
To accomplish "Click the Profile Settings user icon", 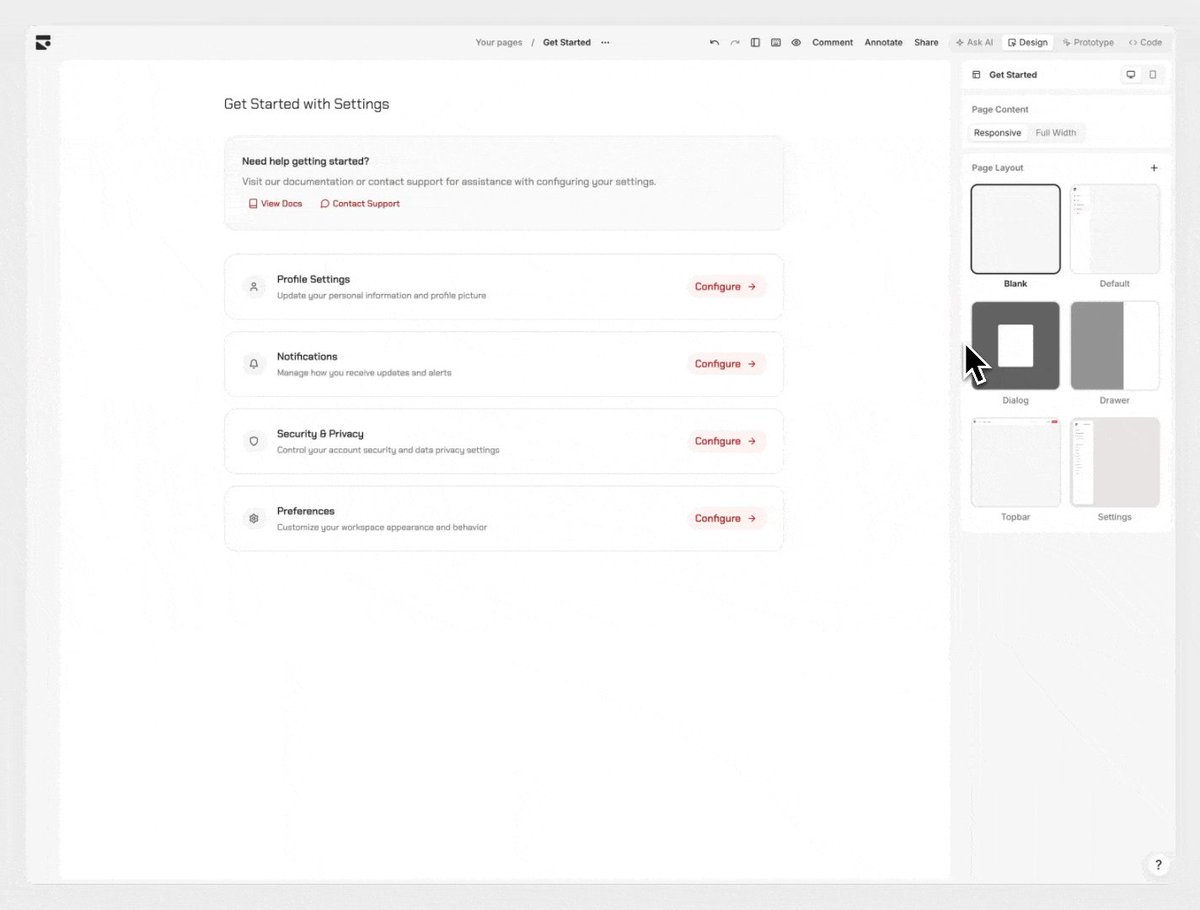I will click(x=254, y=287).
